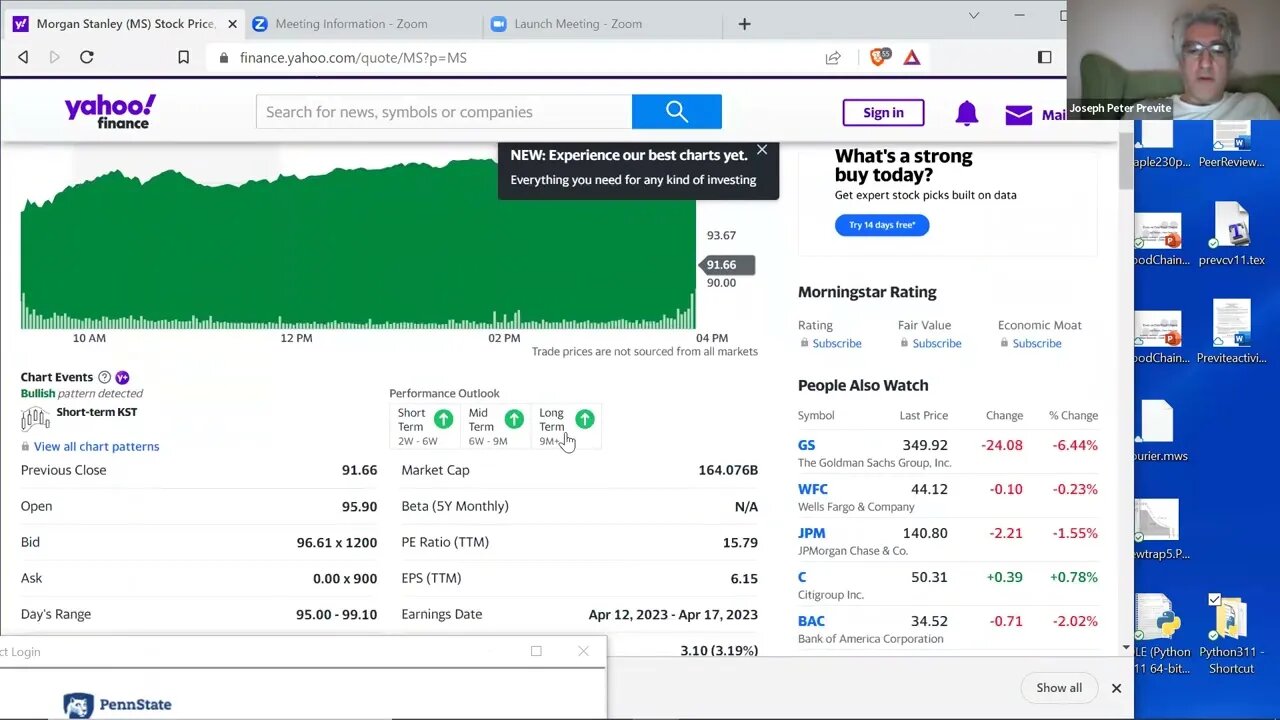Click Day's Range value 95.00 - 99.10
Screen dimensions: 1280x720
336,614
